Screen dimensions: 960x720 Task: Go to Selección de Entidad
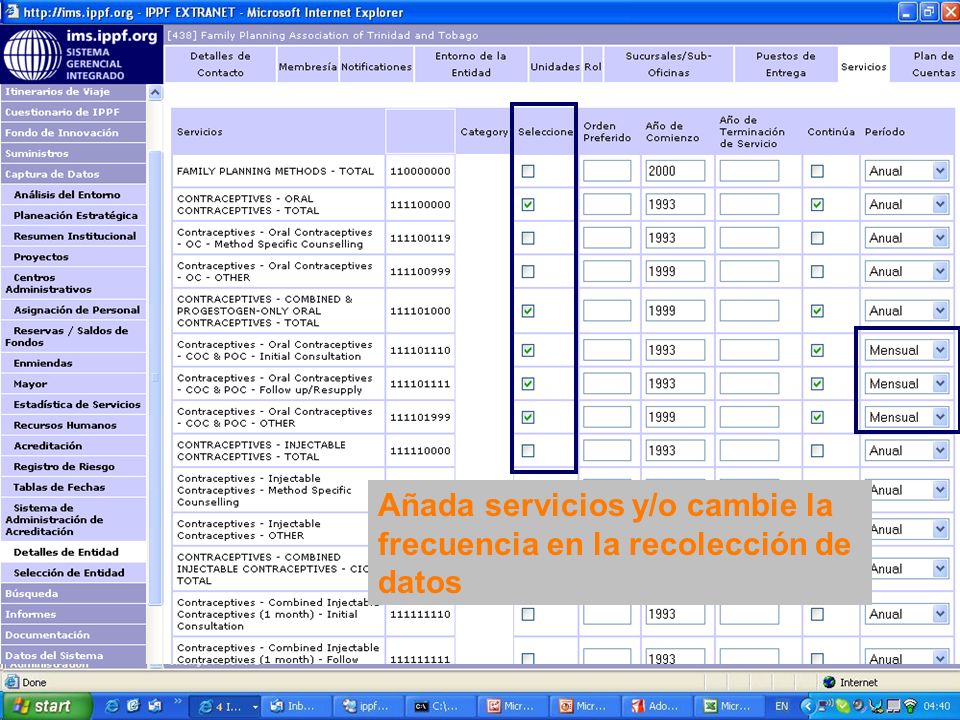73,572
